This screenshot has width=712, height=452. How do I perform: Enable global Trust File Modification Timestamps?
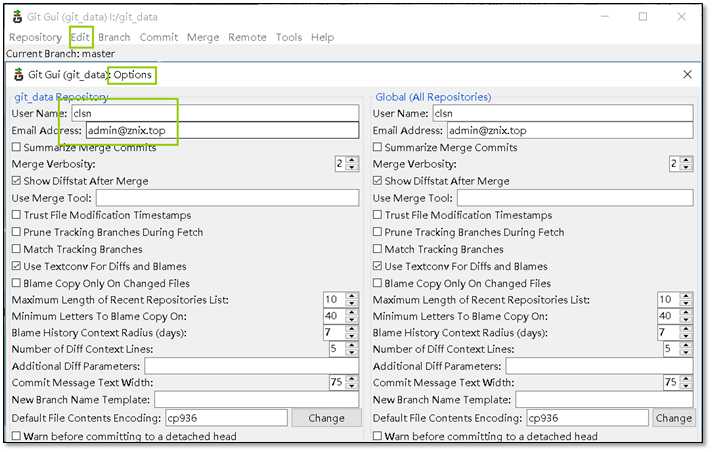pyautogui.click(x=377, y=215)
